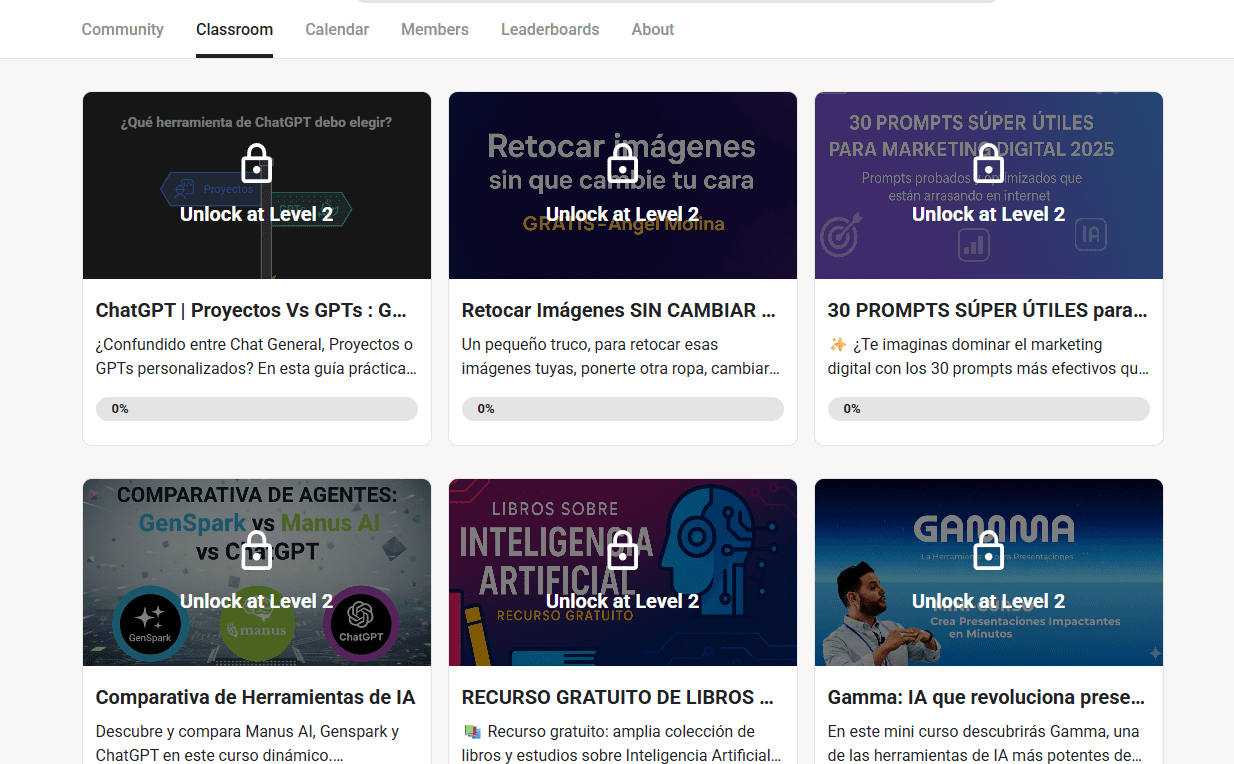
Task: Open "Comparativa de Herramientas de IA" title
Action: [255, 698]
